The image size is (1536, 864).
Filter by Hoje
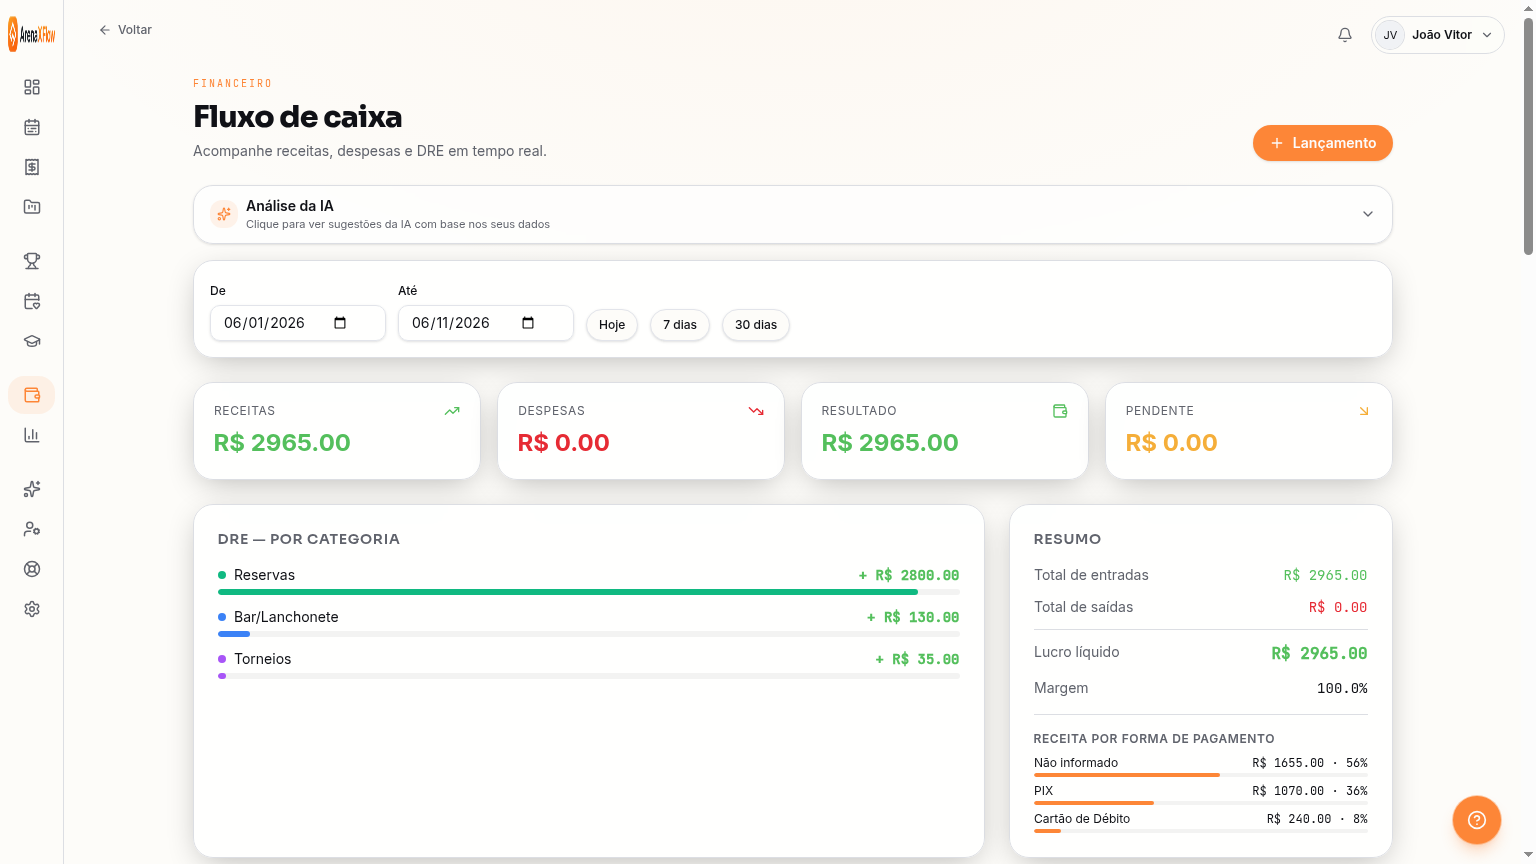pos(612,325)
